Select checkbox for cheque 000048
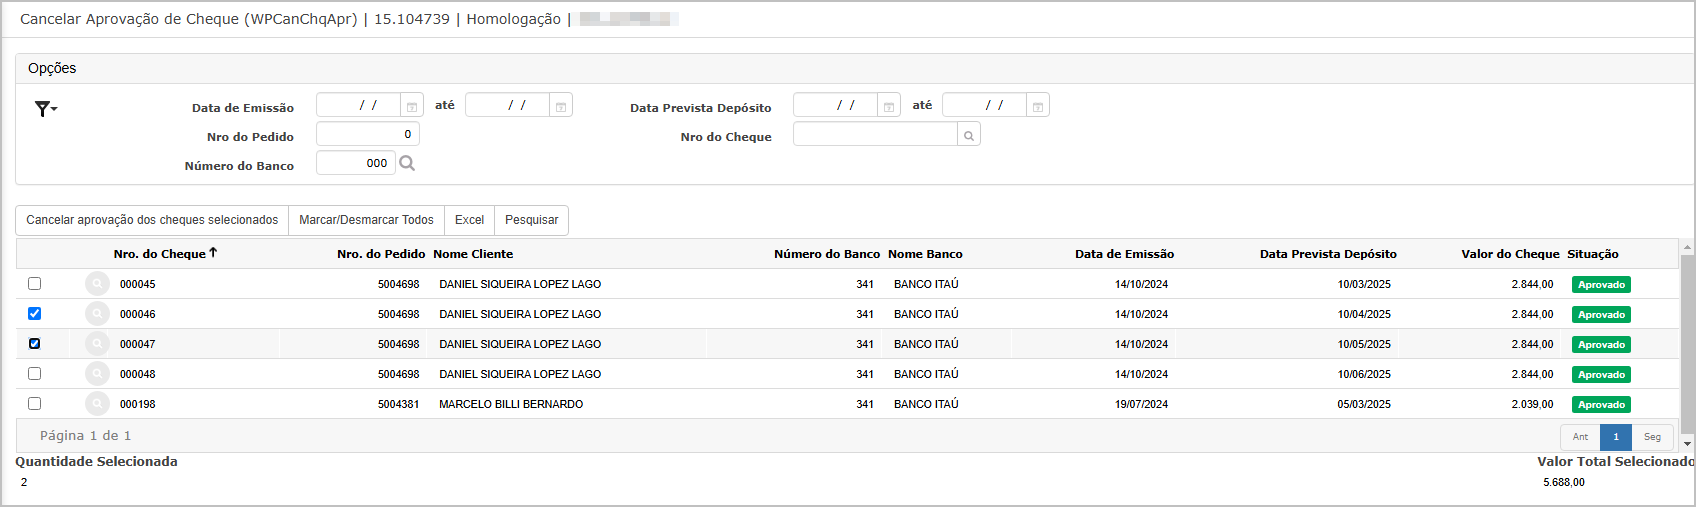1696x507 pixels. 35,374
